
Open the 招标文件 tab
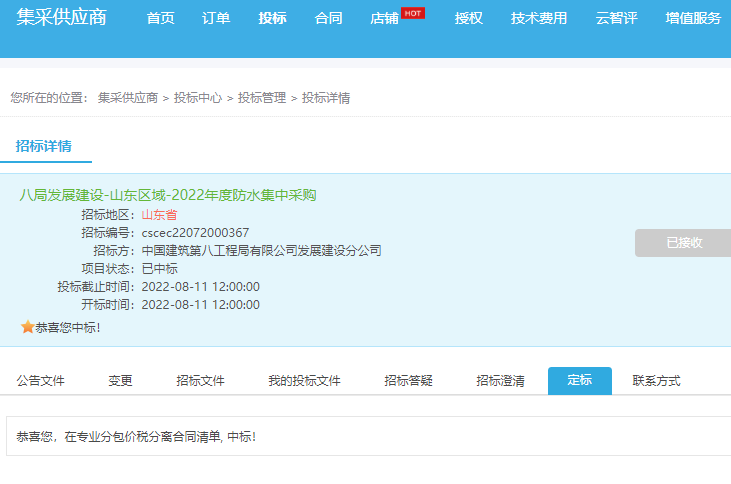(200, 381)
